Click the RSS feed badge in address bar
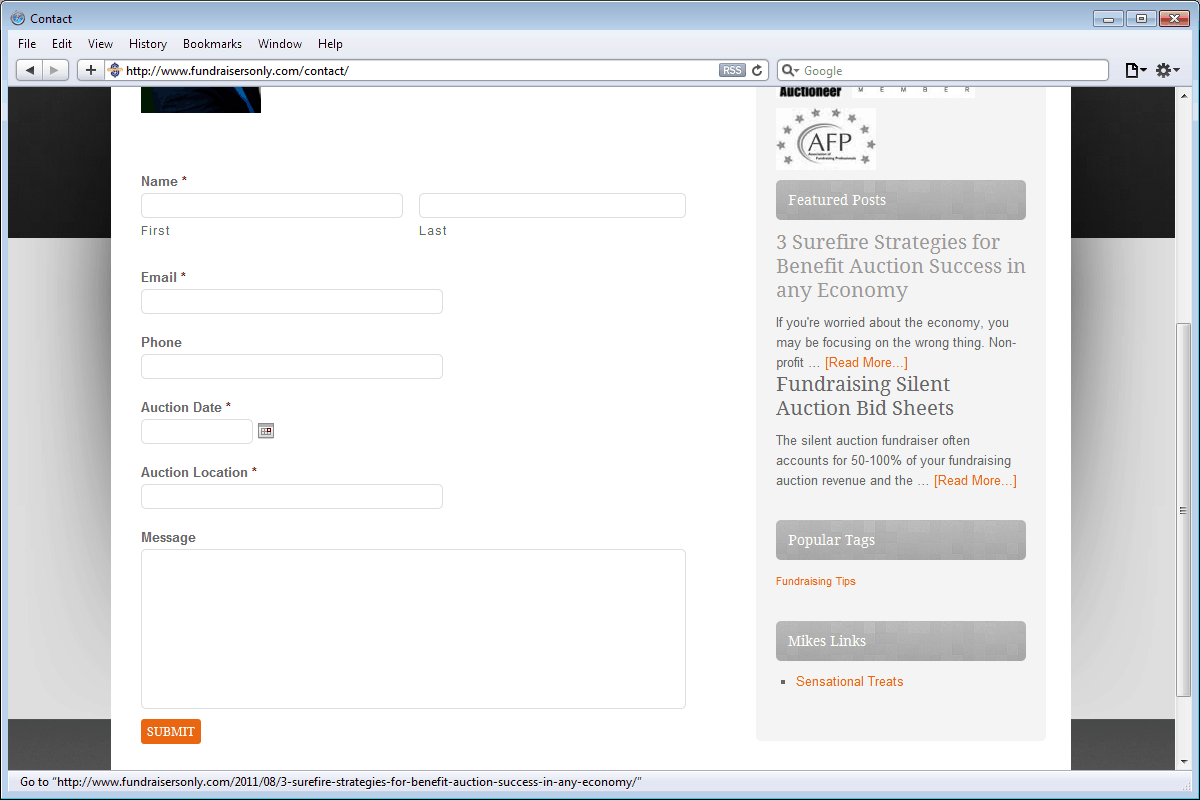This screenshot has width=1200, height=800. 732,70
